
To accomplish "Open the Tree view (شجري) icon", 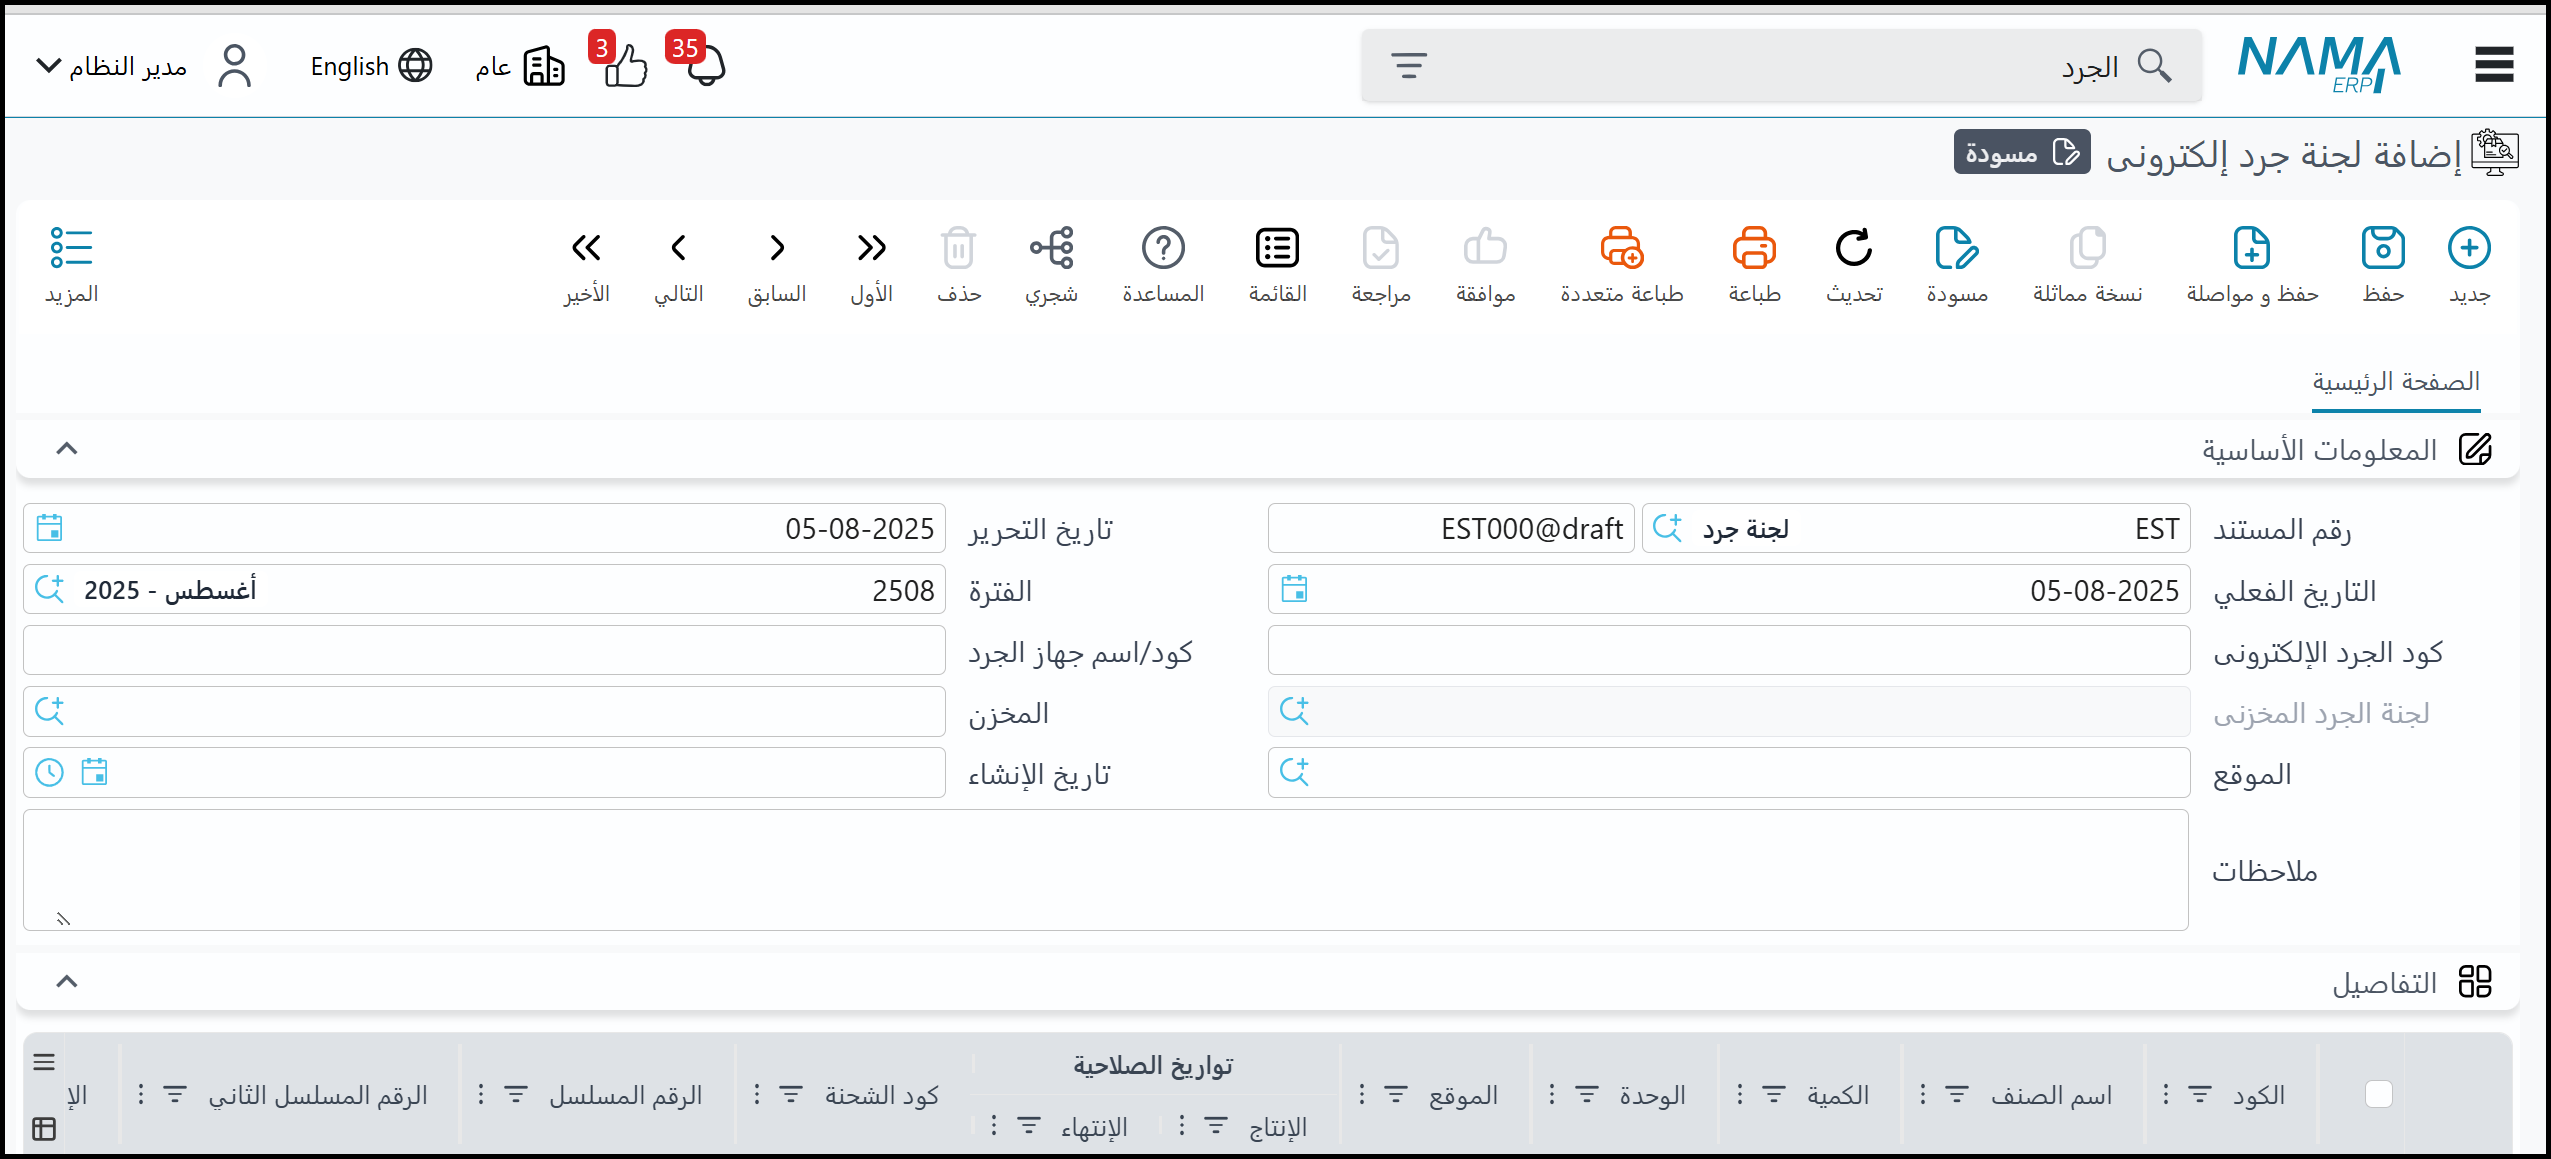I will (x=1051, y=249).
